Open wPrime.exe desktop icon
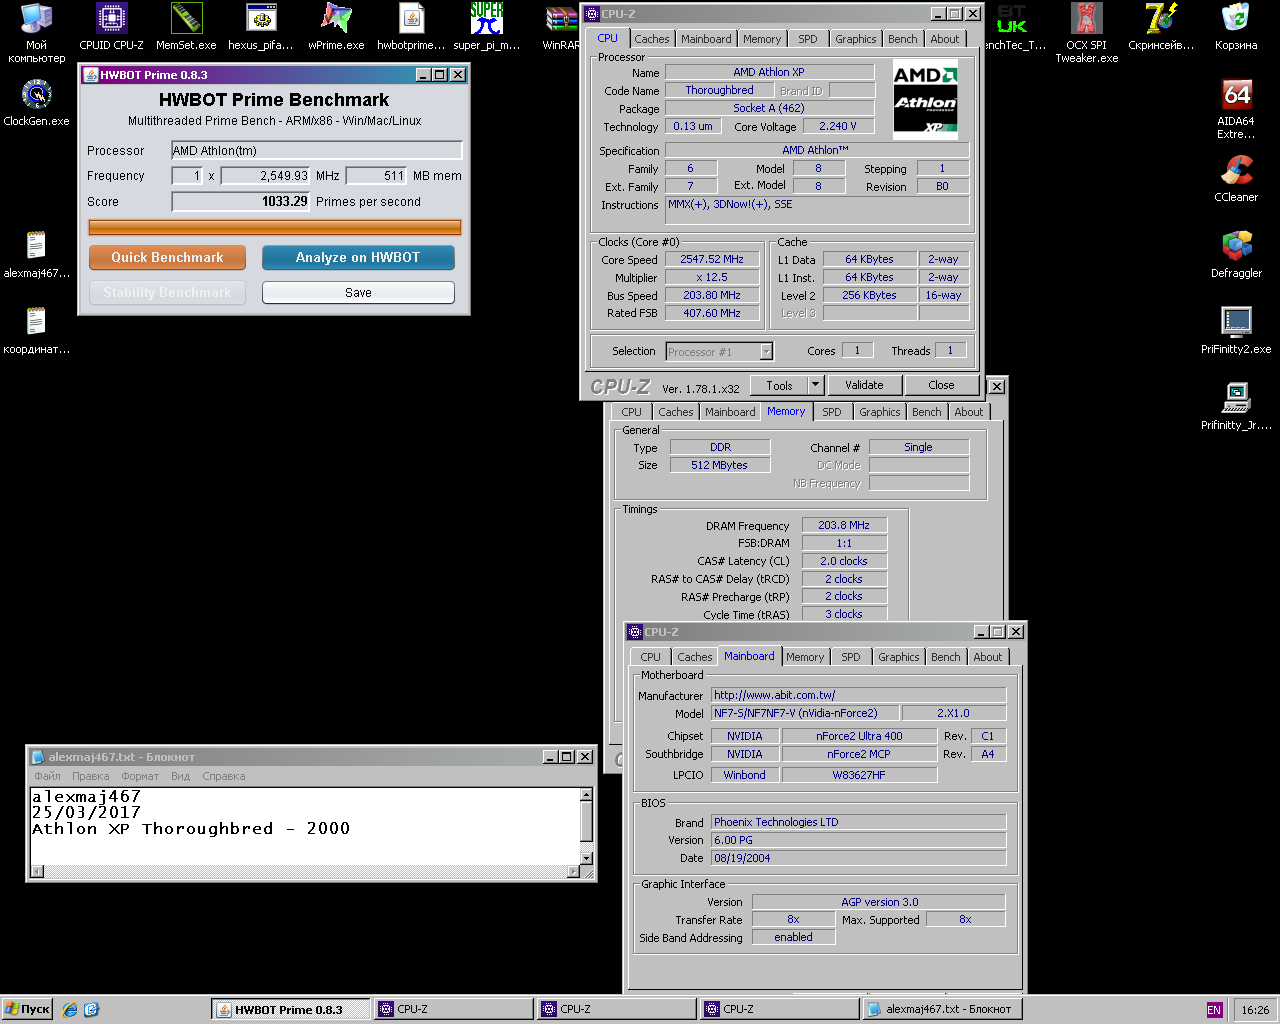Screen dimensions: 1280x1024 click(336, 27)
